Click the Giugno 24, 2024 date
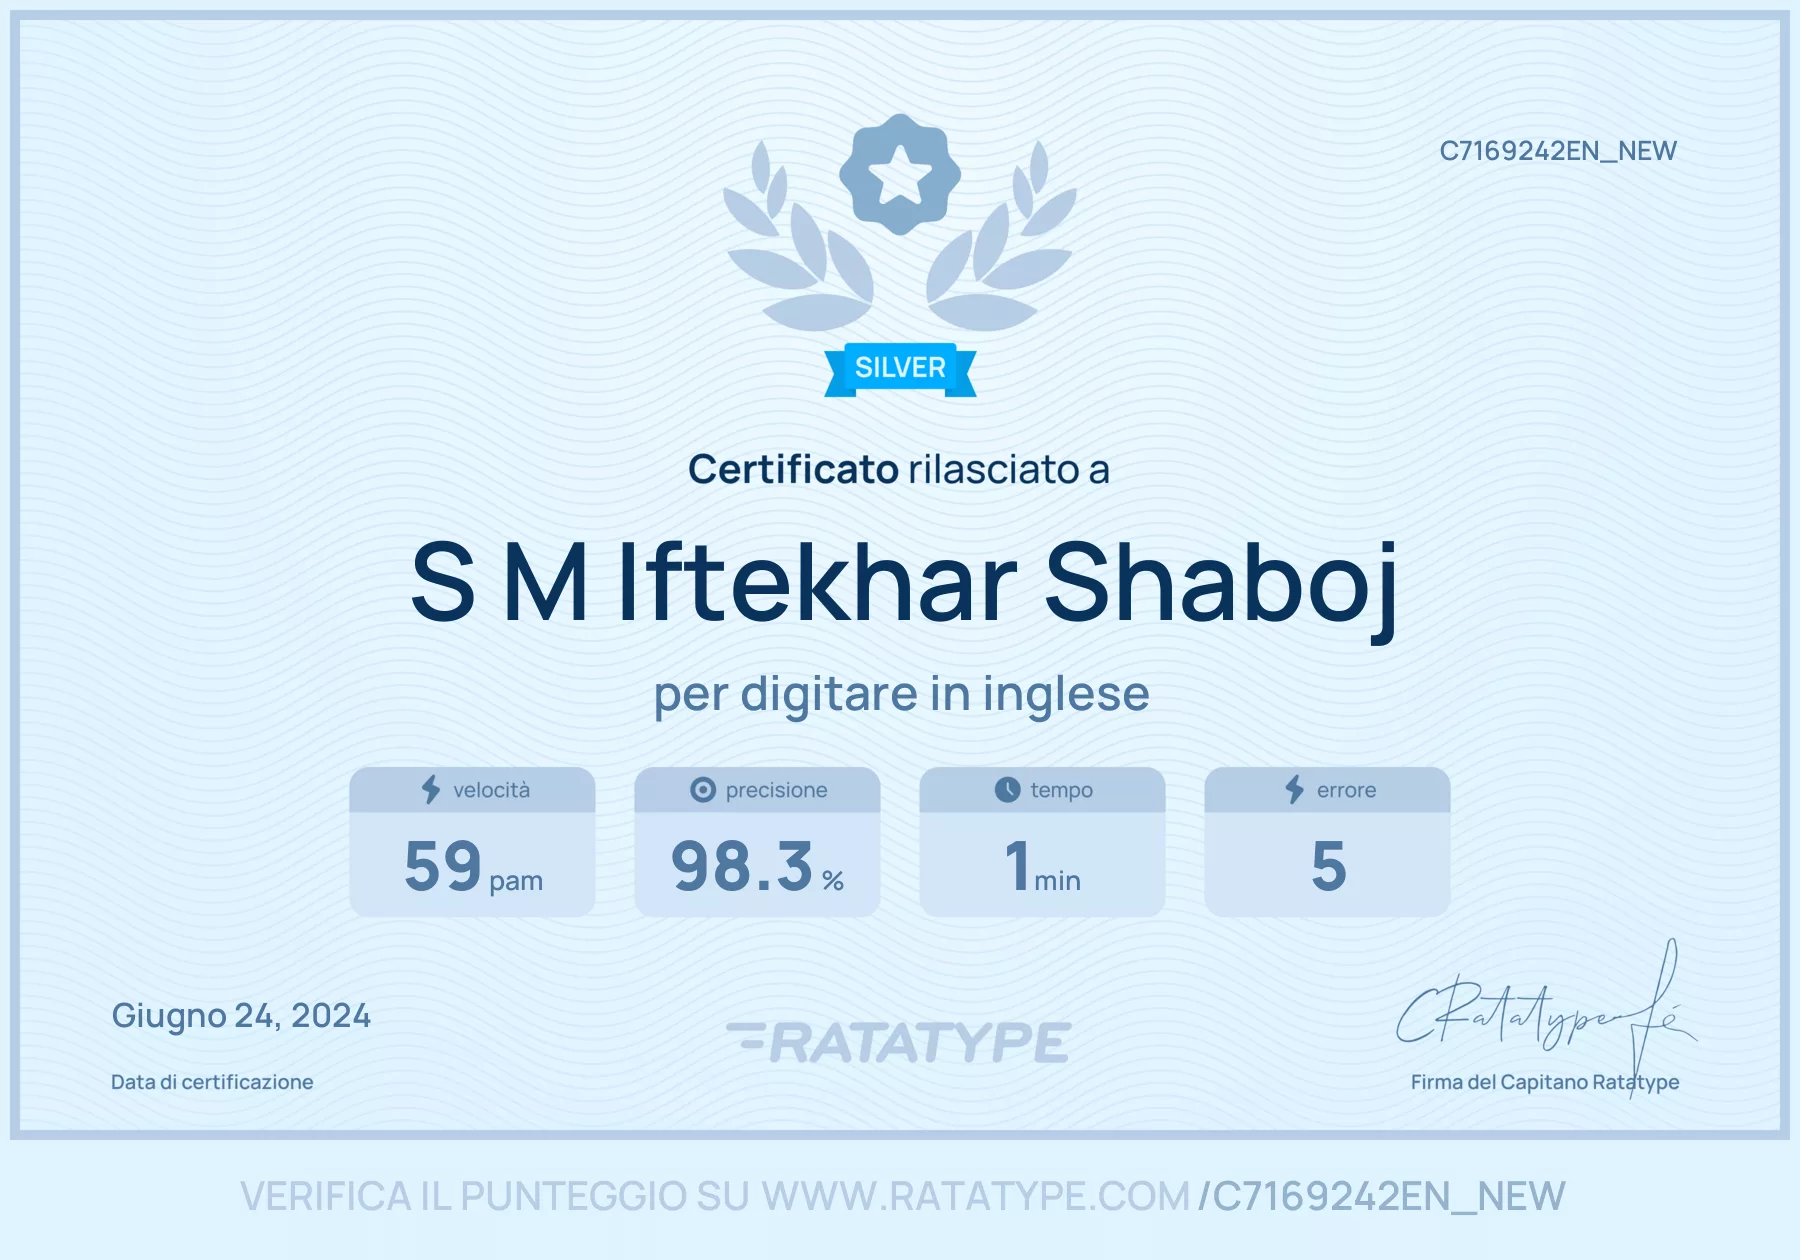Screen dimensions: 1800x1260 (x=241, y=1016)
